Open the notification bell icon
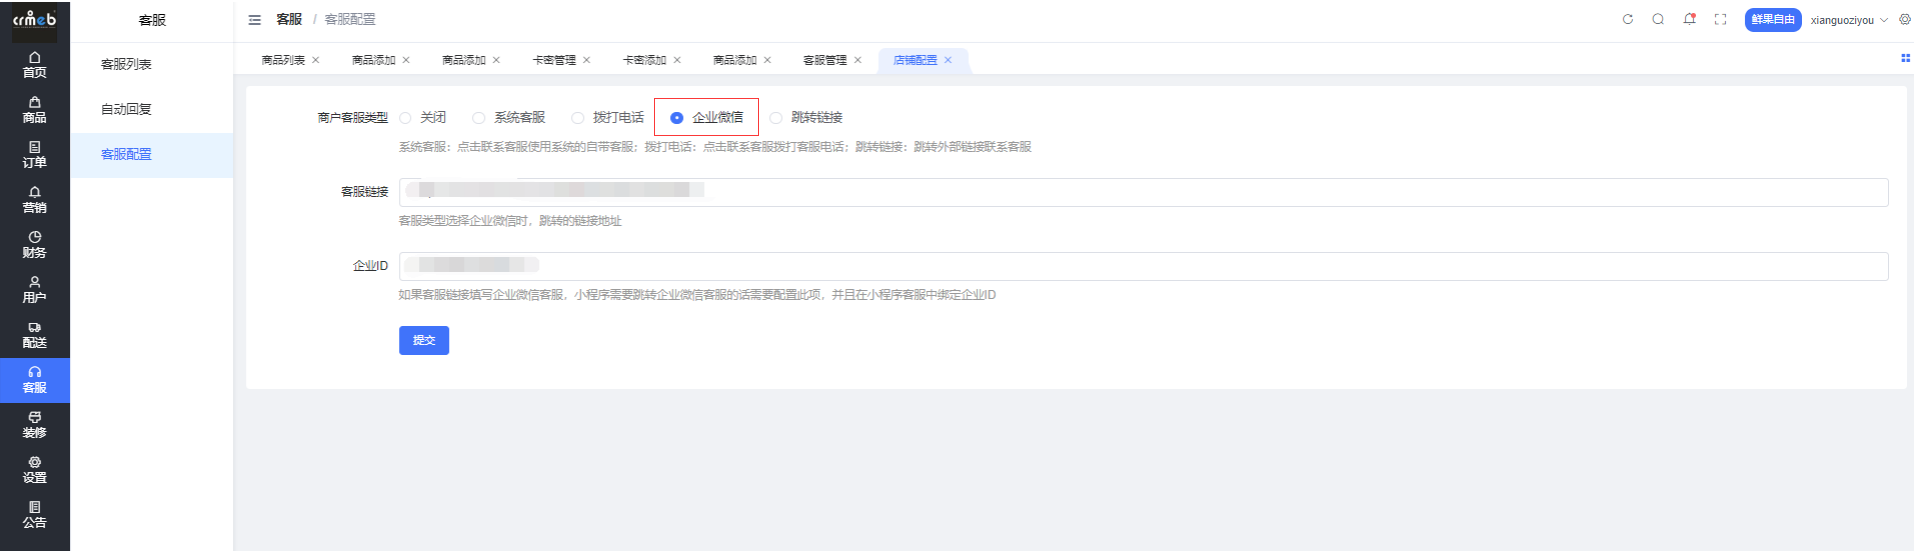This screenshot has height=551, width=1914. pos(1689,19)
